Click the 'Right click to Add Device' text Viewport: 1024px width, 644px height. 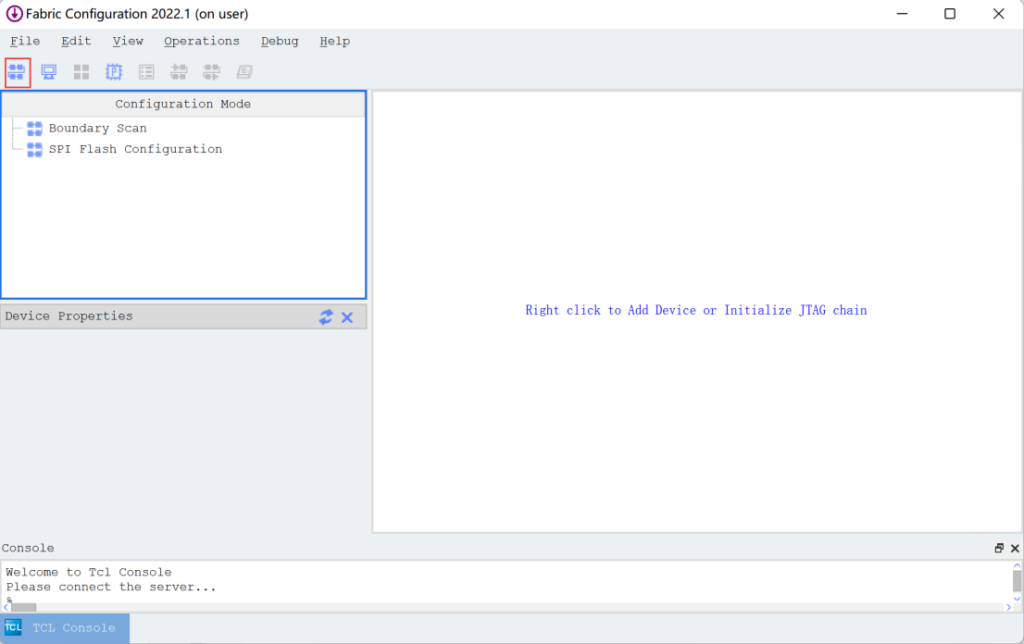pos(696,310)
